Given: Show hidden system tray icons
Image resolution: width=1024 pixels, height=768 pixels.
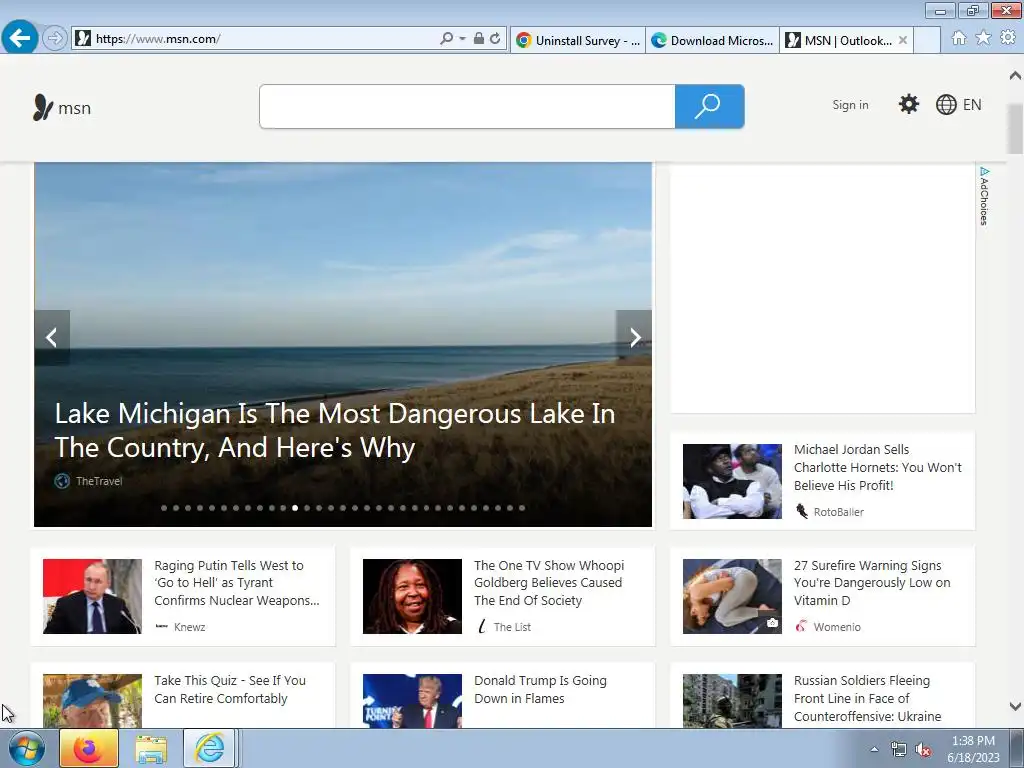Looking at the screenshot, I should tap(874, 749).
